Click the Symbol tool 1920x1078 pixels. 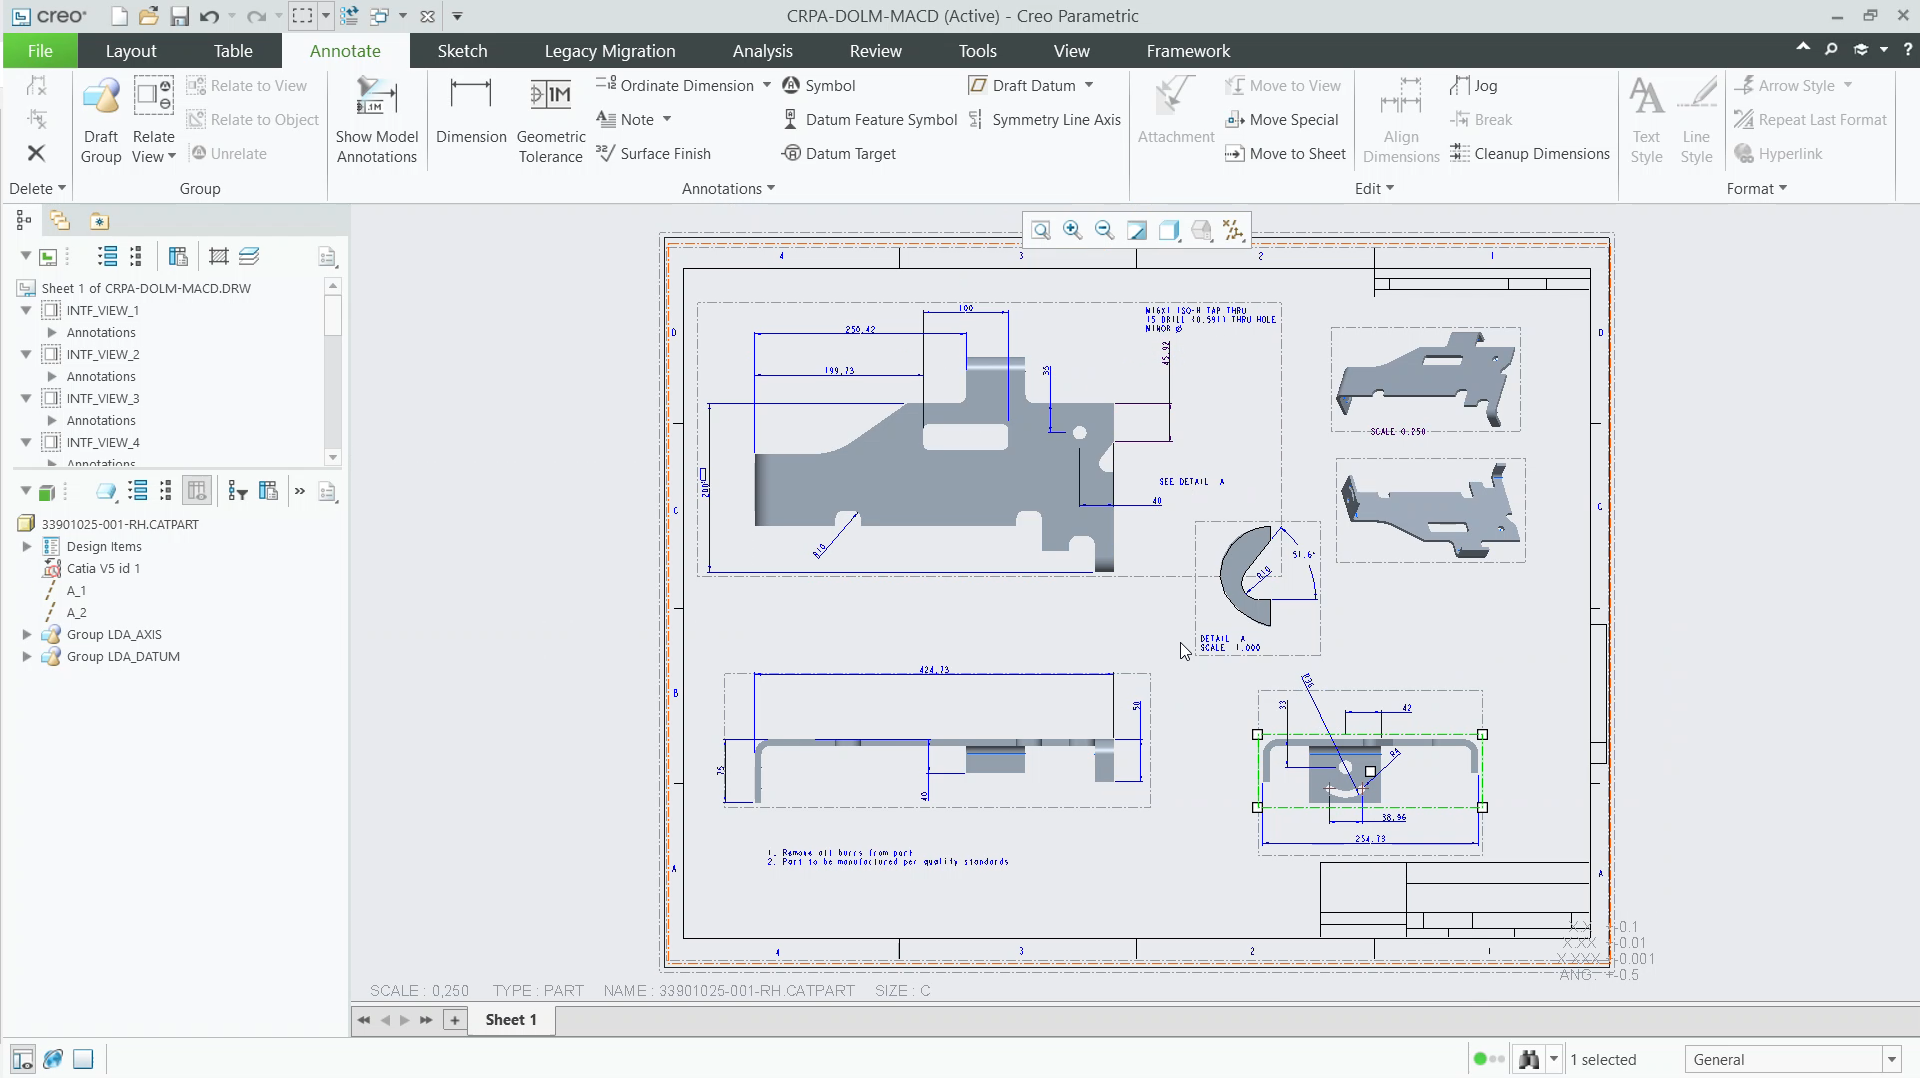point(819,85)
